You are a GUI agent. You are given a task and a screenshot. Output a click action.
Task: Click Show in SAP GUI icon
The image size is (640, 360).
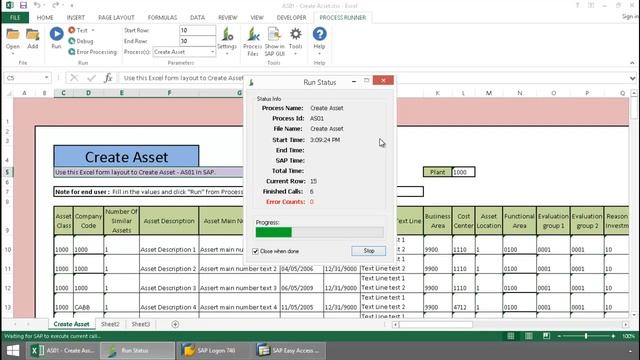(274, 34)
